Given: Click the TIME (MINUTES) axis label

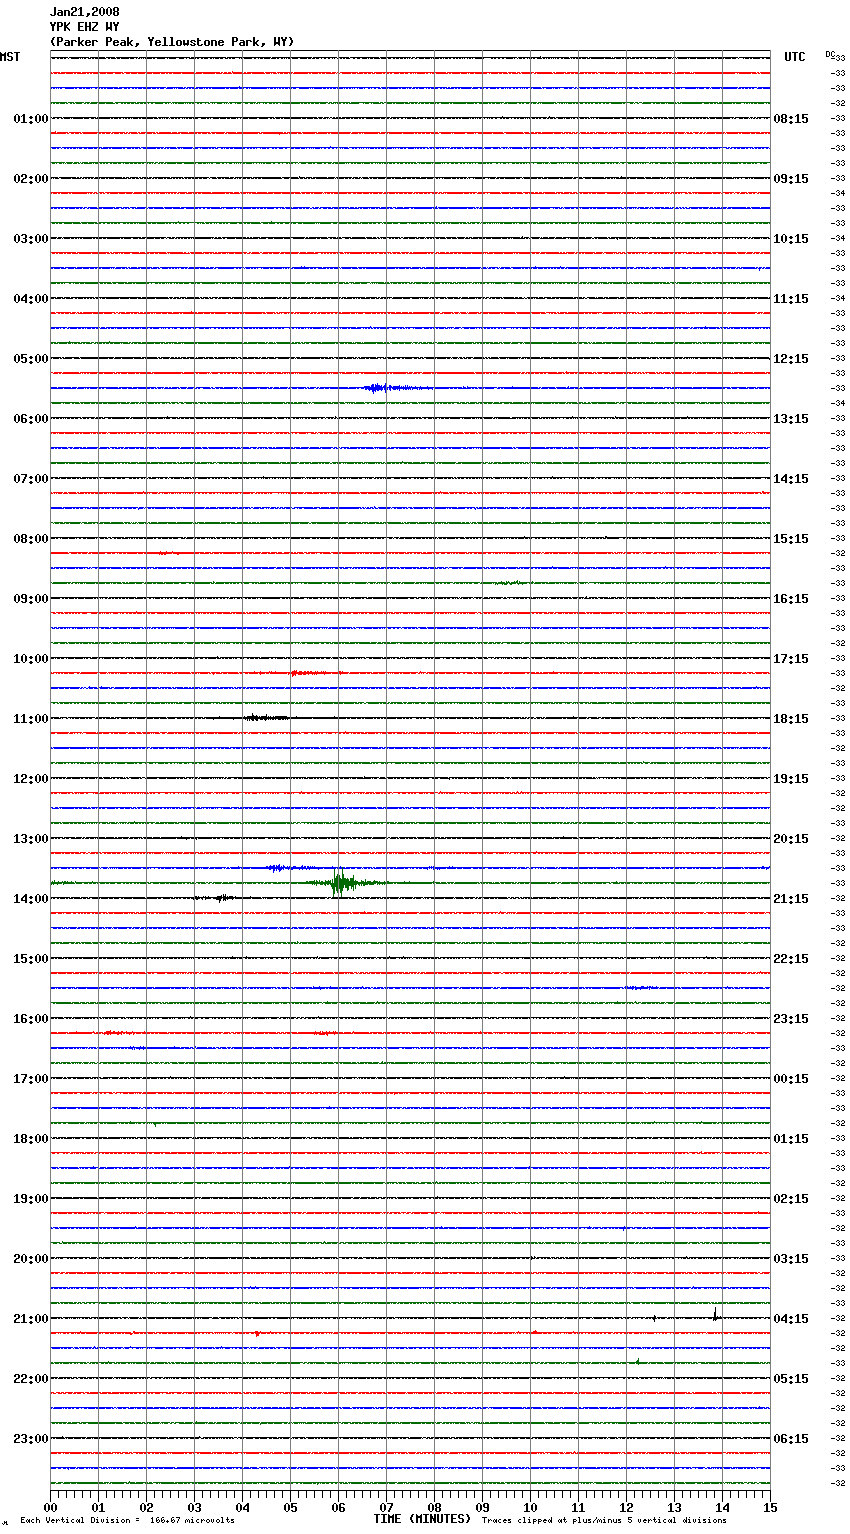Looking at the screenshot, I should pos(422,1519).
